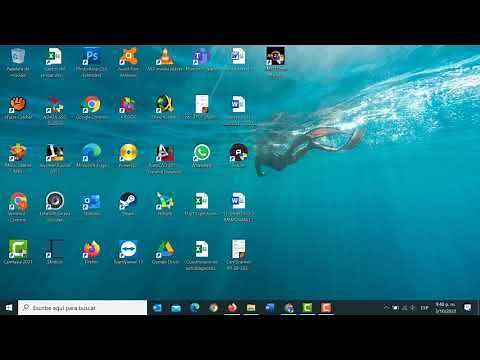
Task: Switch to Word on the taskbar
Action: tap(270, 308)
